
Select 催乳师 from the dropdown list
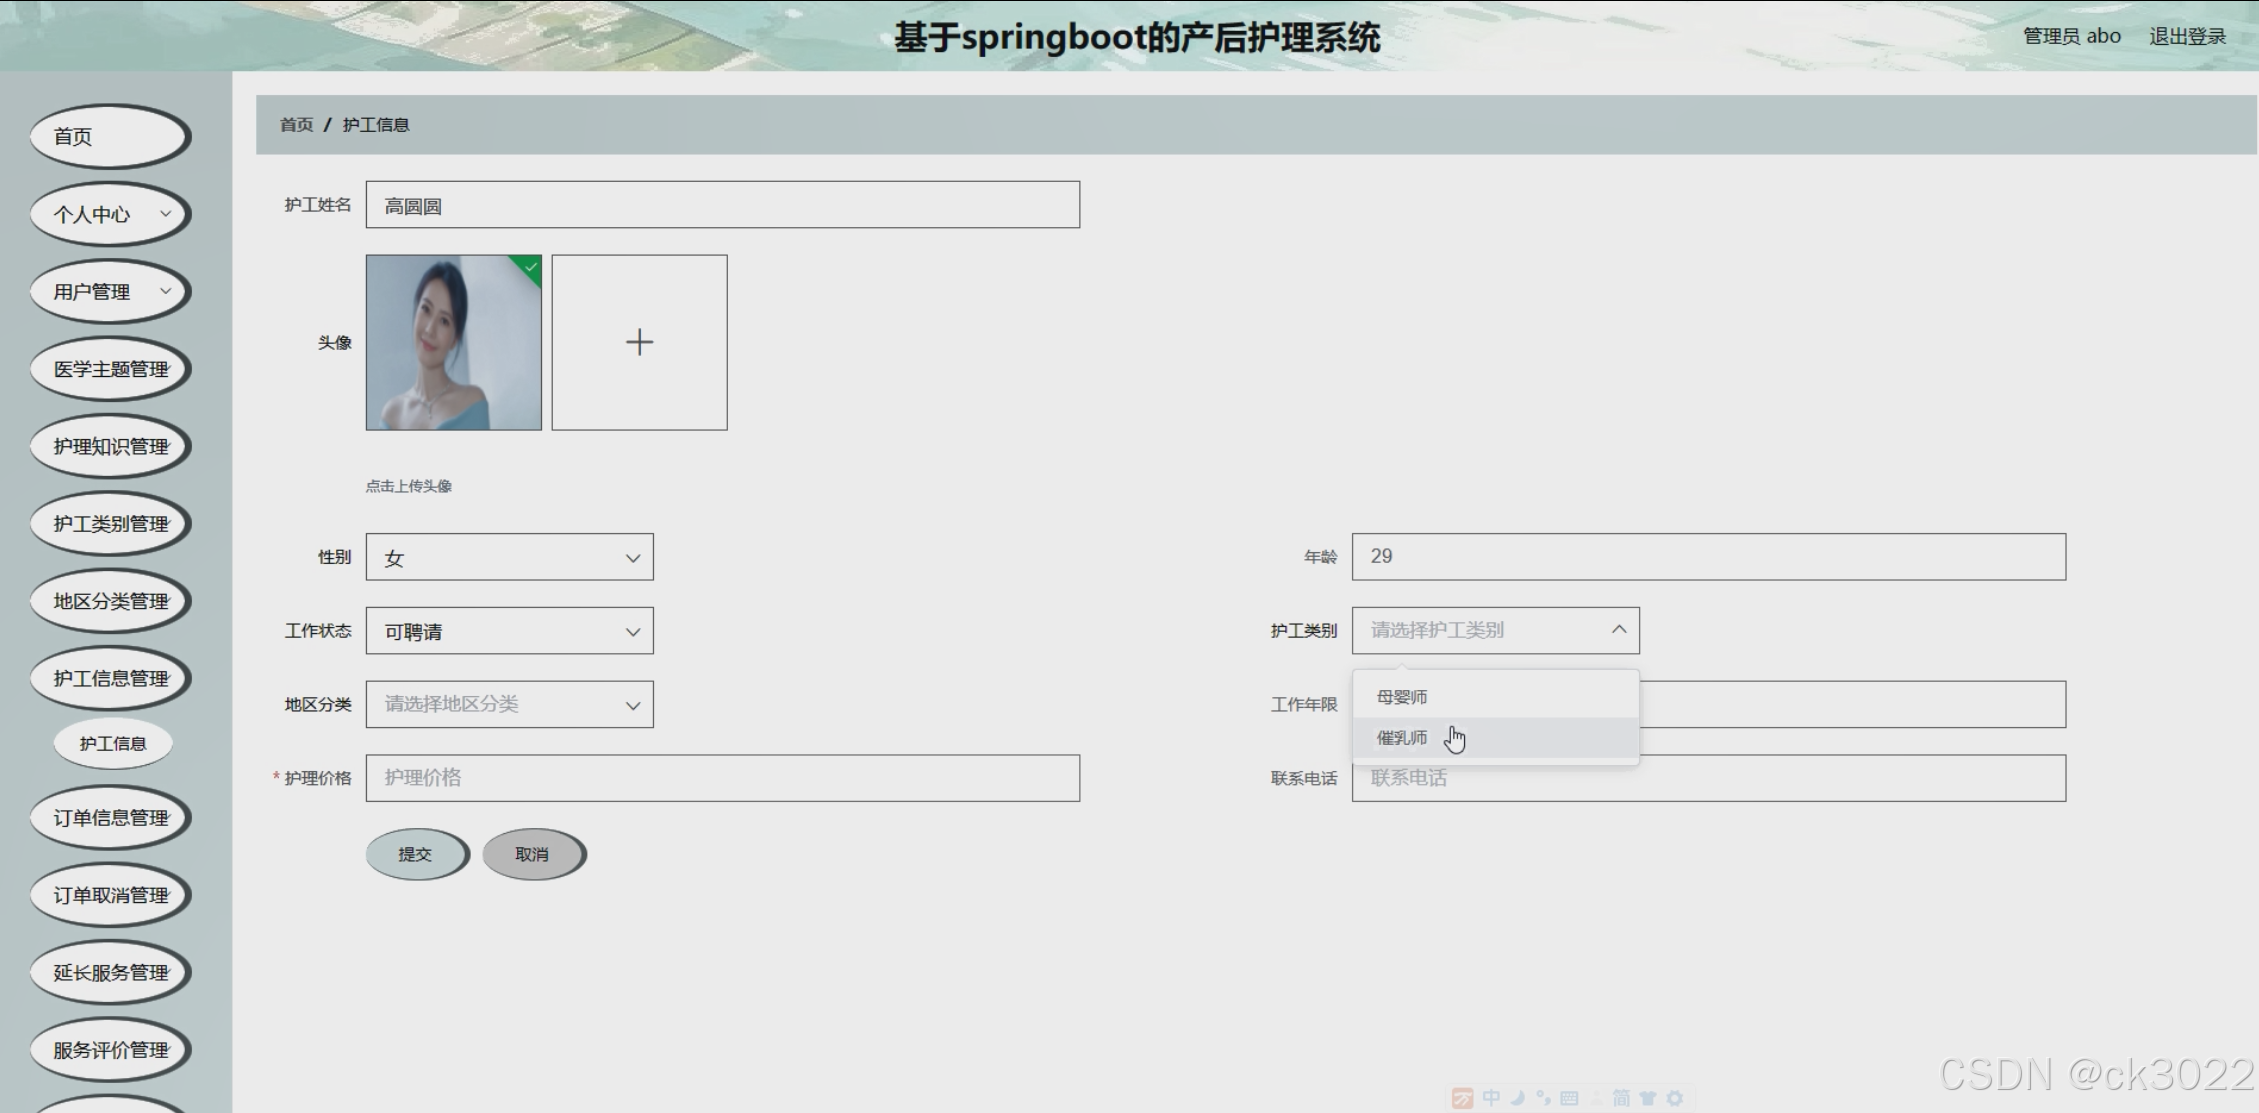(x=1402, y=738)
